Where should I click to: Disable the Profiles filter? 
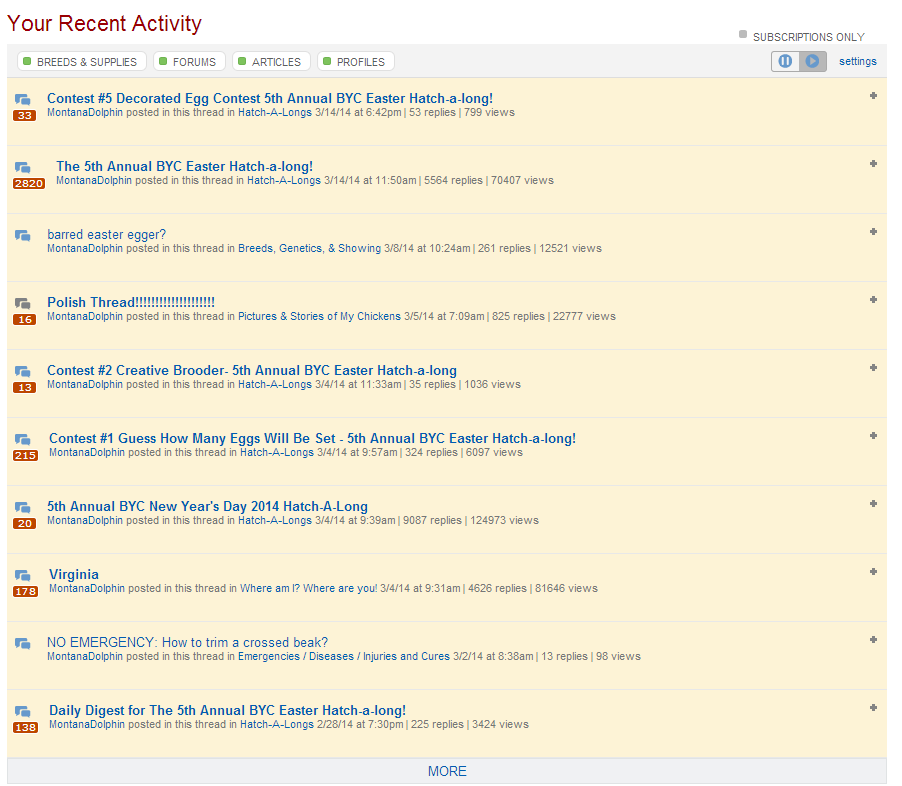click(x=355, y=62)
